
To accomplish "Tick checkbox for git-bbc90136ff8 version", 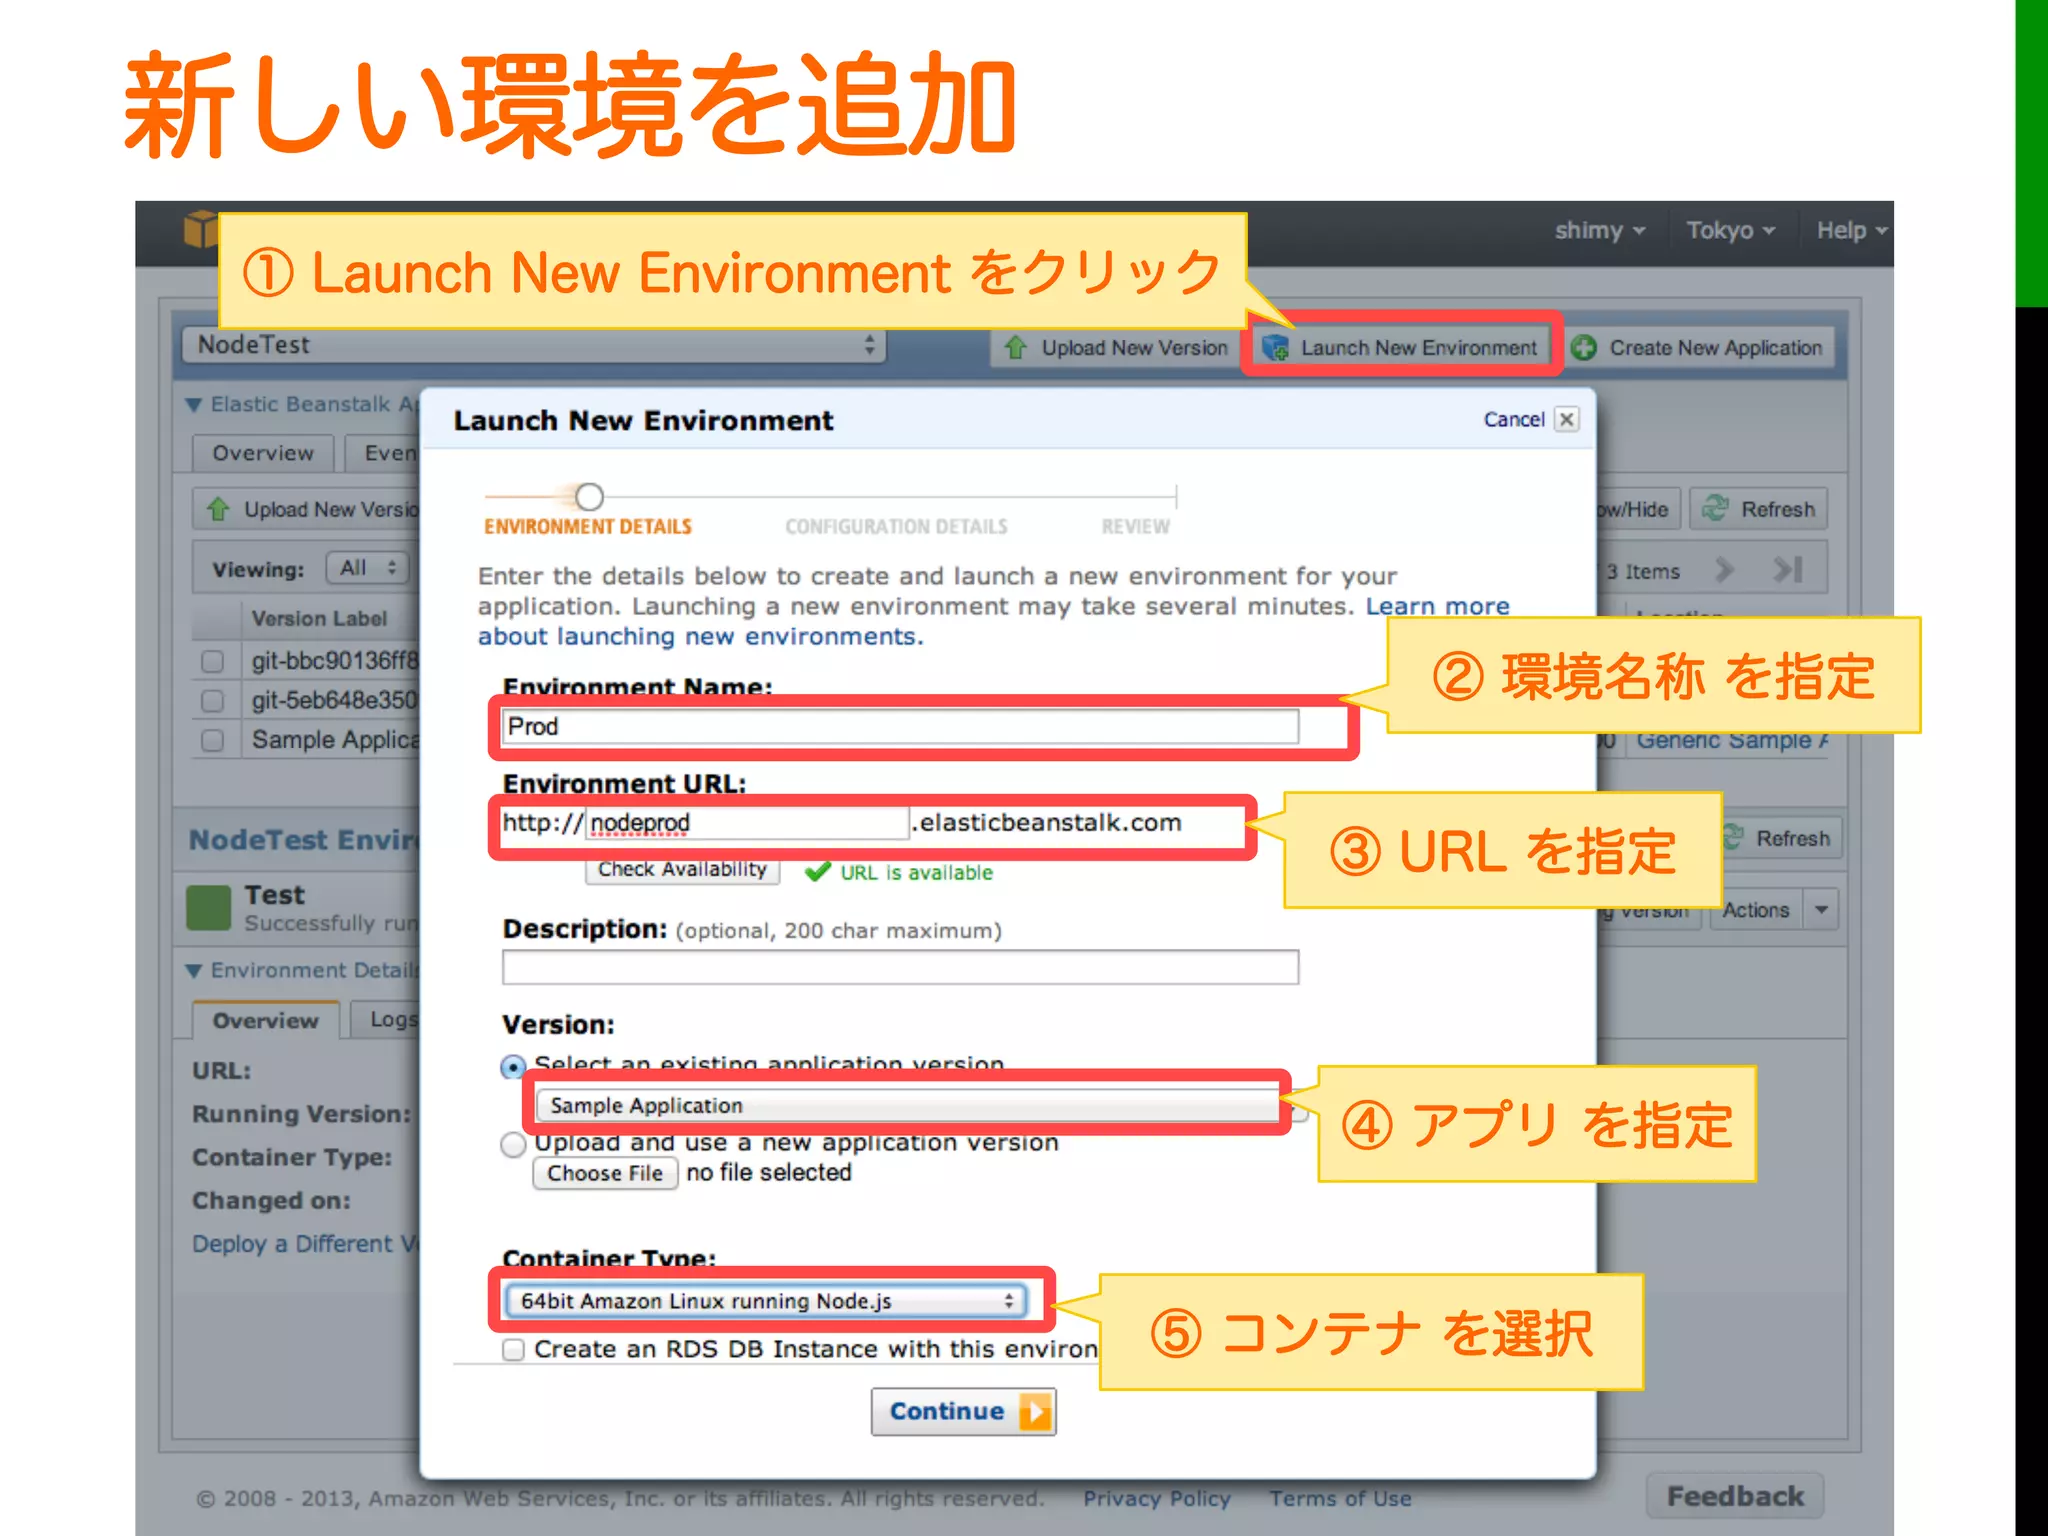I will (x=212, y=661).
